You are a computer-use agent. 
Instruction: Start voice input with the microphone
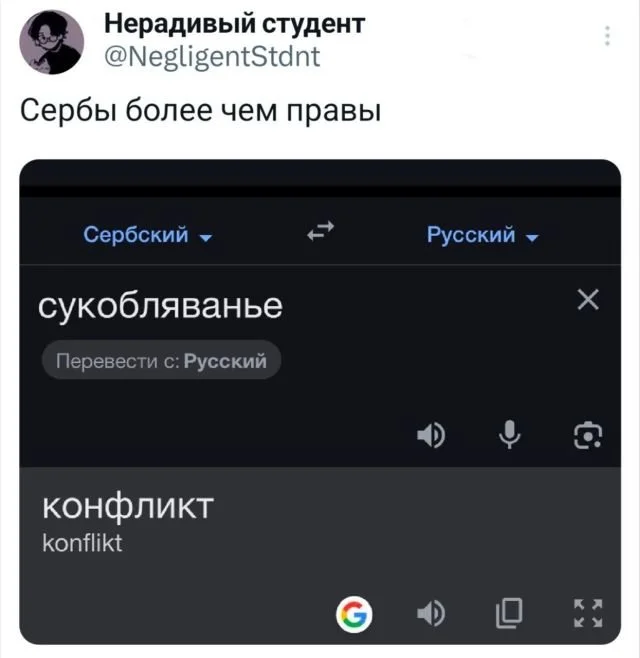coord(509,434)
